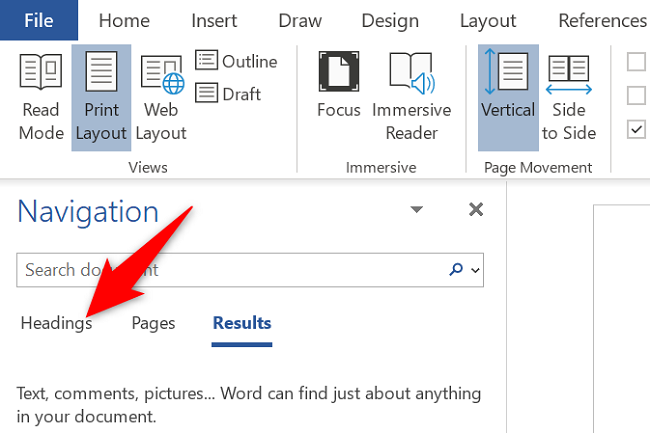Select the Print Layout view
This screenshot has width=650, height=433.
tap(101, 97)
